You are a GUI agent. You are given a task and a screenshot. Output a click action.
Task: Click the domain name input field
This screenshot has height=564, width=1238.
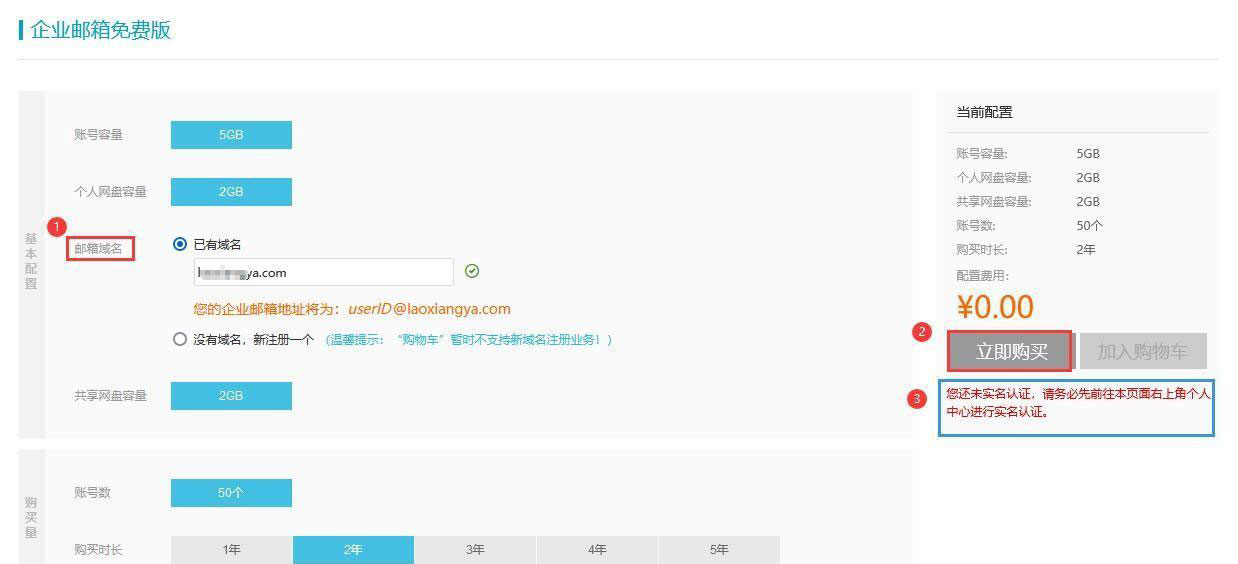pyautogui.click(x=323, y=272)
